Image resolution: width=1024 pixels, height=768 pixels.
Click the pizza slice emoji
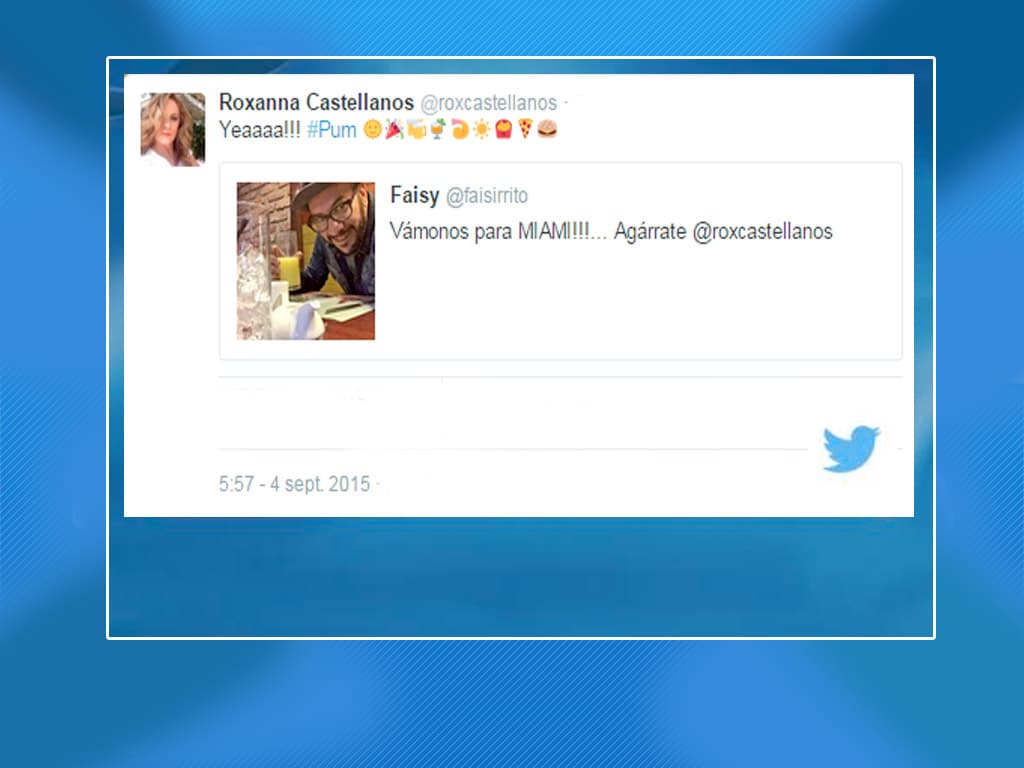tap(525, 129)
